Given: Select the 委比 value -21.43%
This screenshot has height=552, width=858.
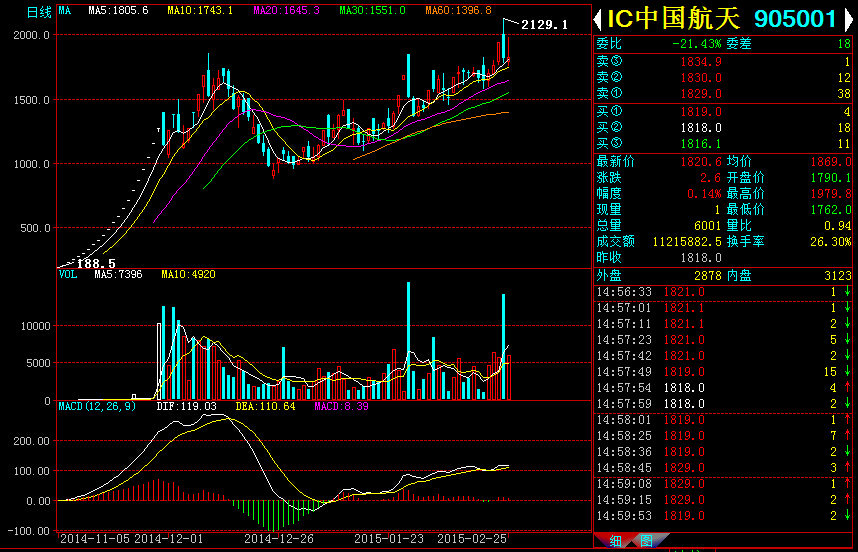Looking at the screenshot, I should point(697,44).
